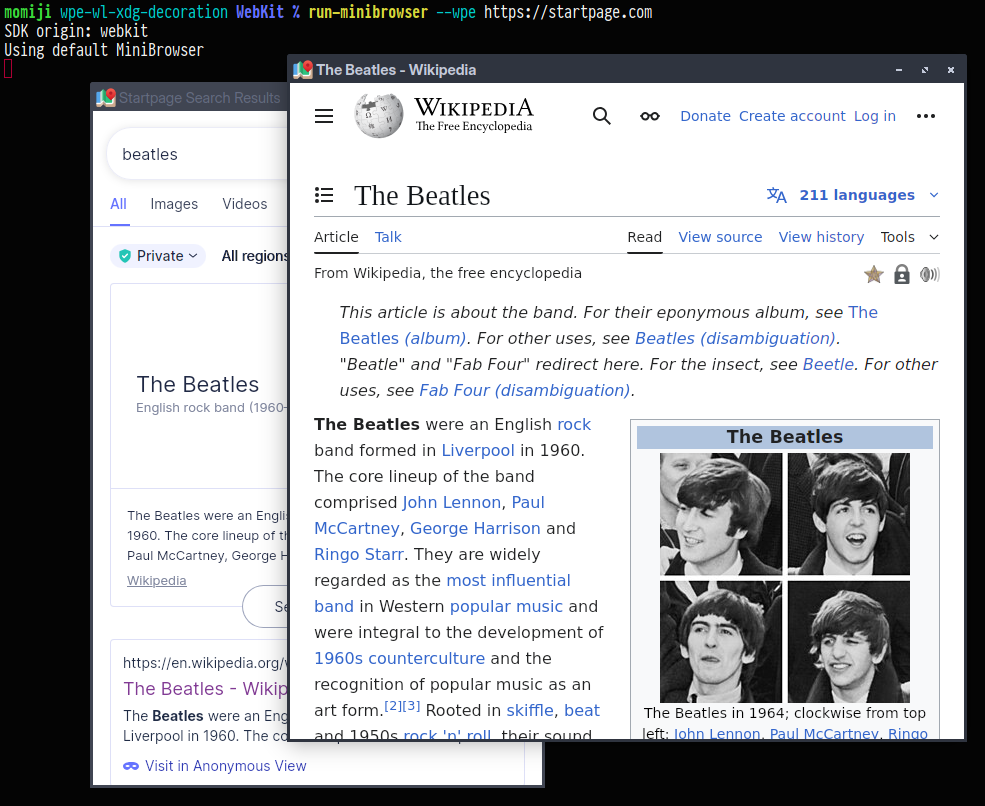Viewport: 985px width, 806px height.
Task: Click the beatles search input in Startpage
Action: coord(198,154)
